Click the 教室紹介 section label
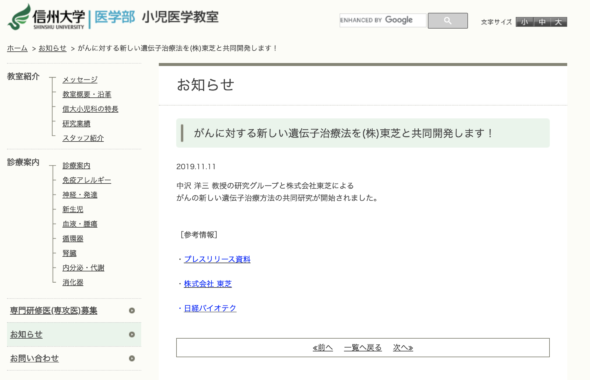This screenshot has width=590, height=380. 23,76
